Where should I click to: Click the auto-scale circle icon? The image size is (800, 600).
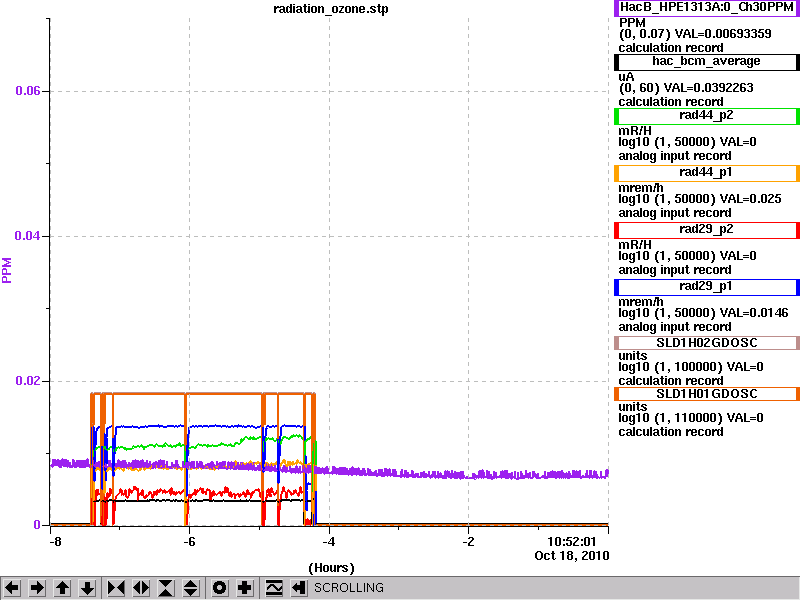(x=219, y=588)
